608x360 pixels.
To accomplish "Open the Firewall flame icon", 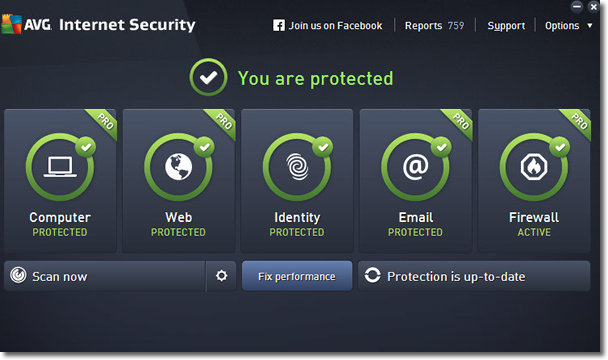I will [534, 167].
